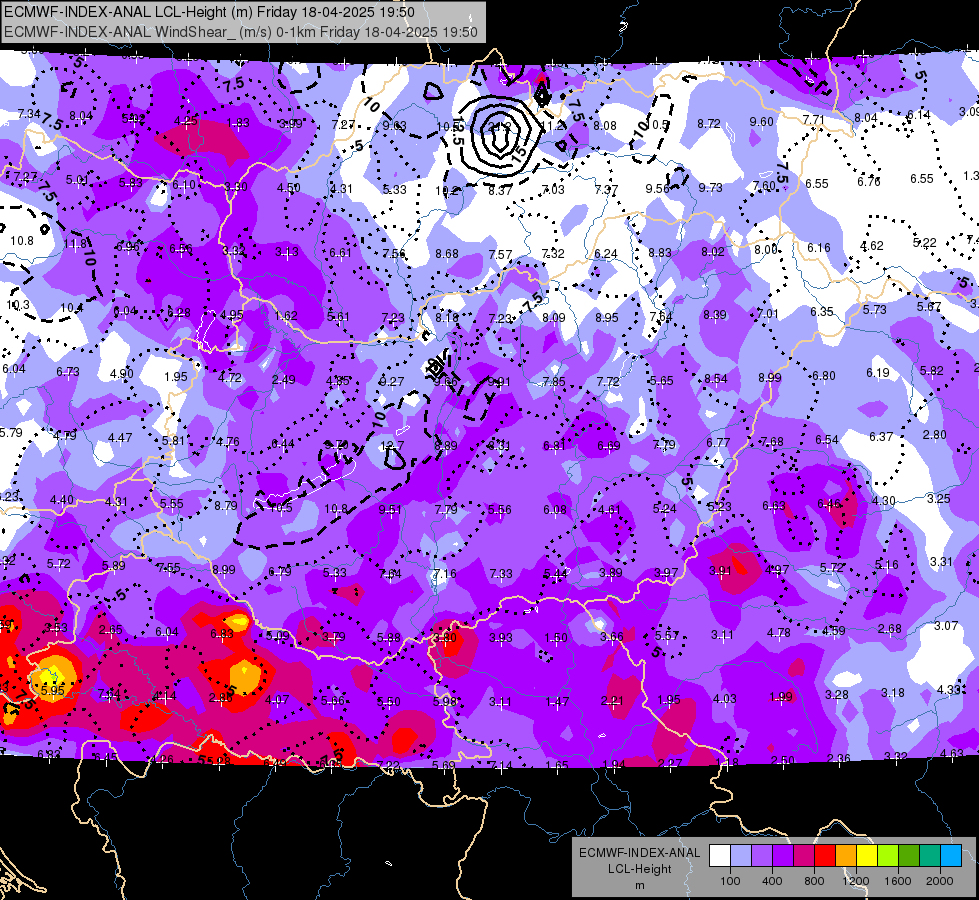Click the wind shear value '5.82'

click(x=932, y=371)
